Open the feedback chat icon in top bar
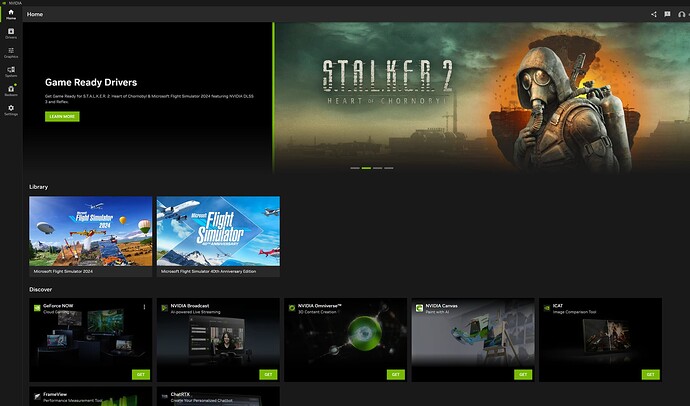 click(x=668, y=14)
